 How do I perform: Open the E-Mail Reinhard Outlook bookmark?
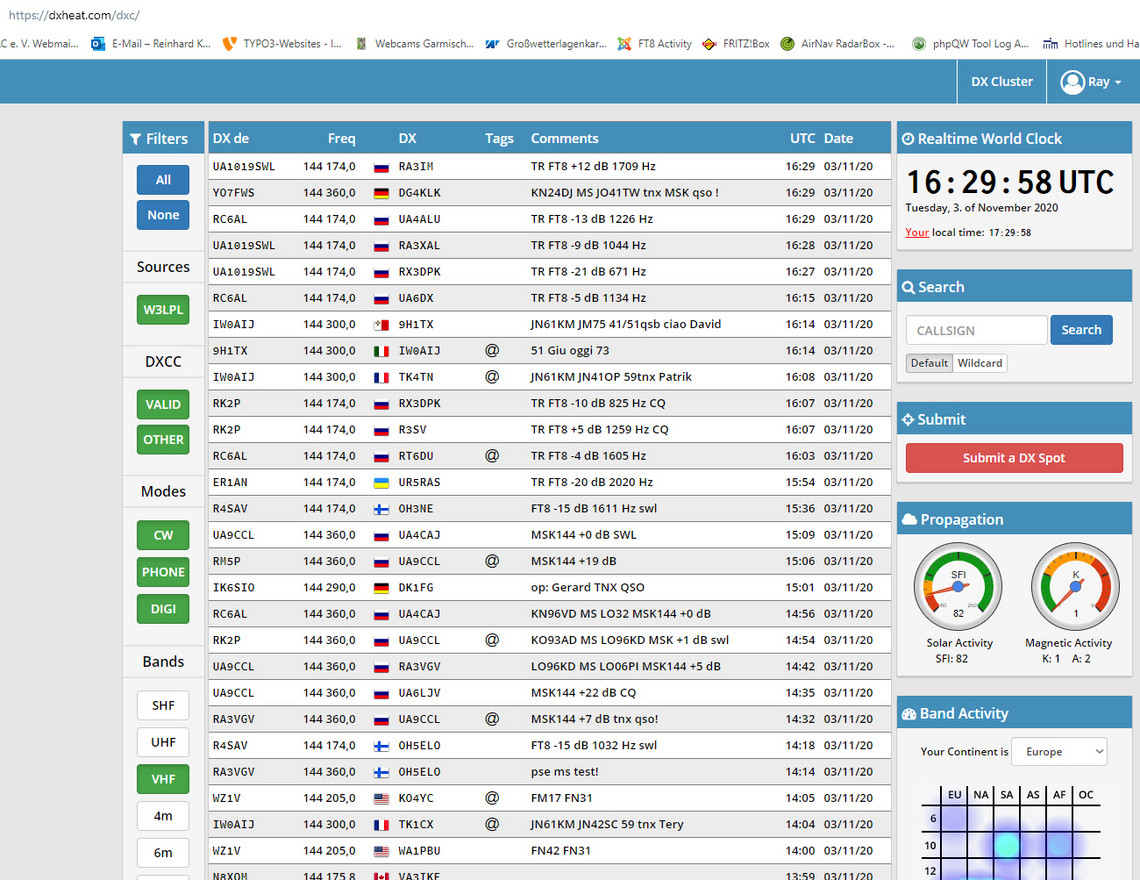point(151,44)
